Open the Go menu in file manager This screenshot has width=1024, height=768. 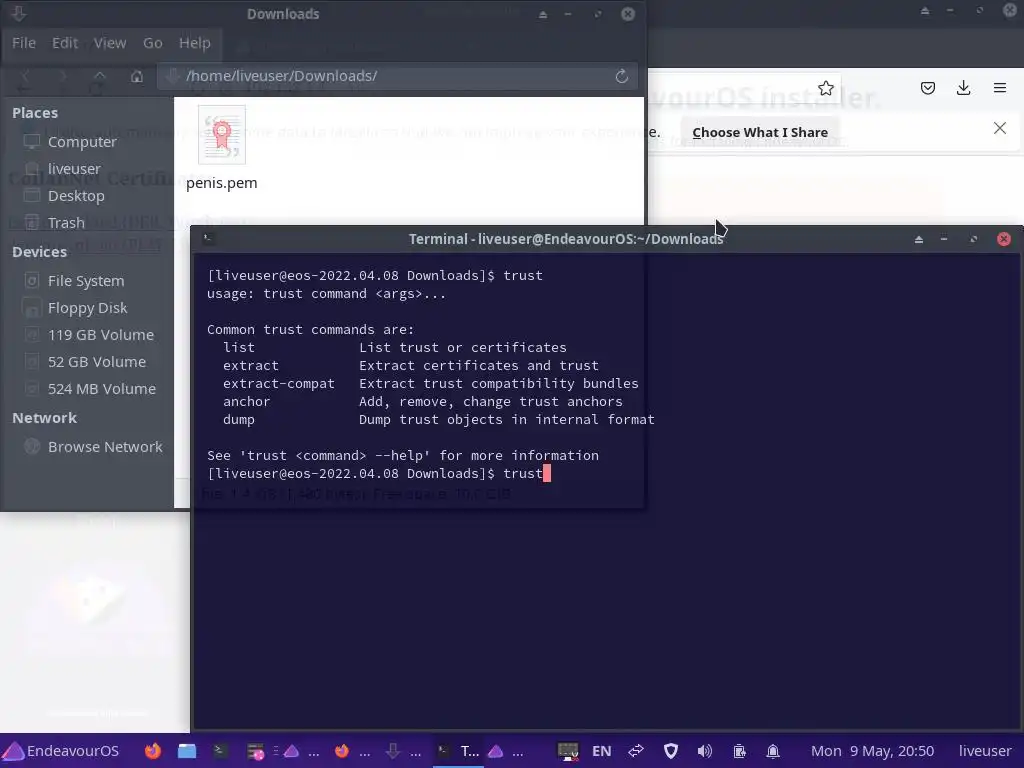point(152,43)
